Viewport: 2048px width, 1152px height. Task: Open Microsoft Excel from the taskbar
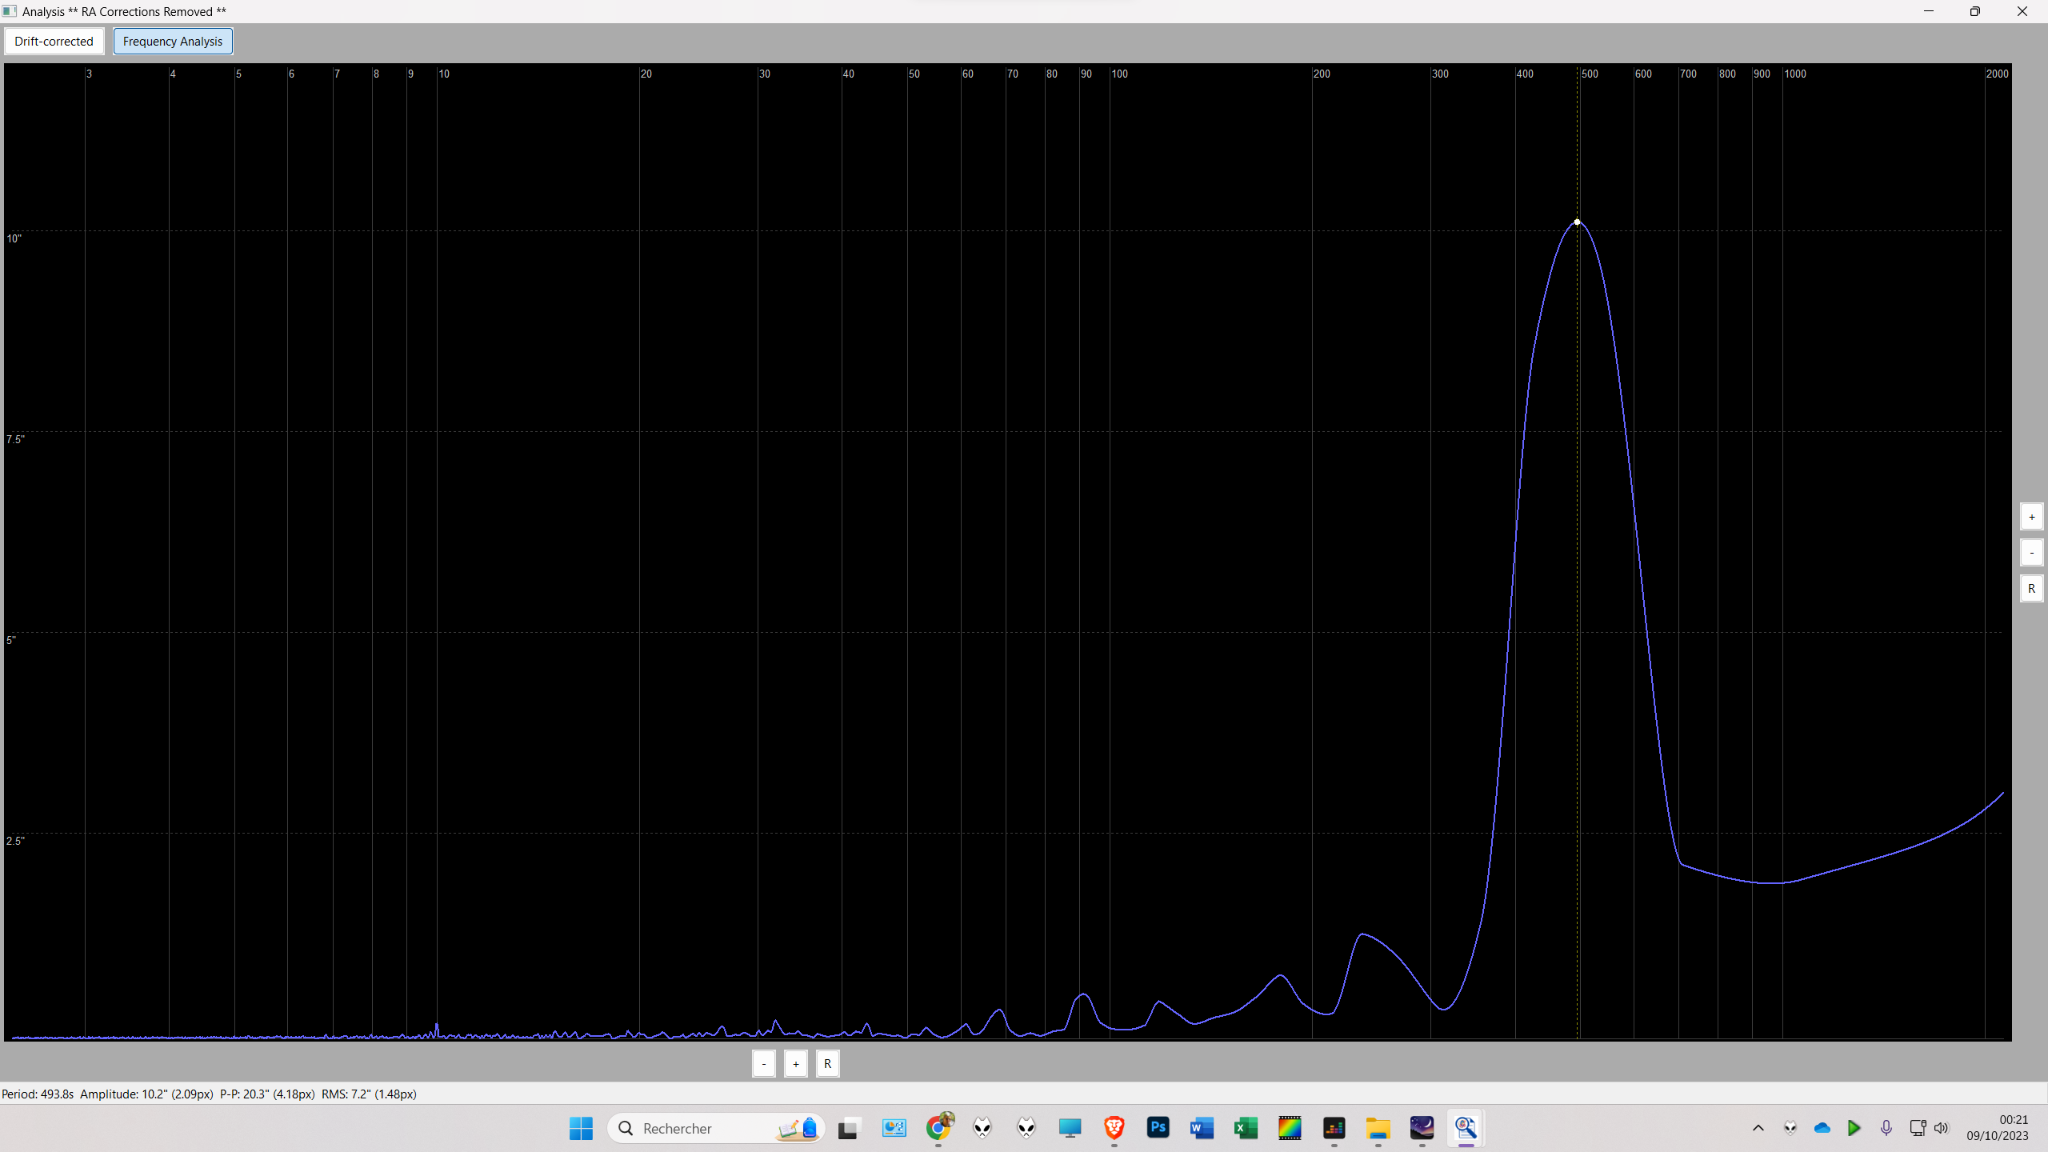tap(1246, 1128)
